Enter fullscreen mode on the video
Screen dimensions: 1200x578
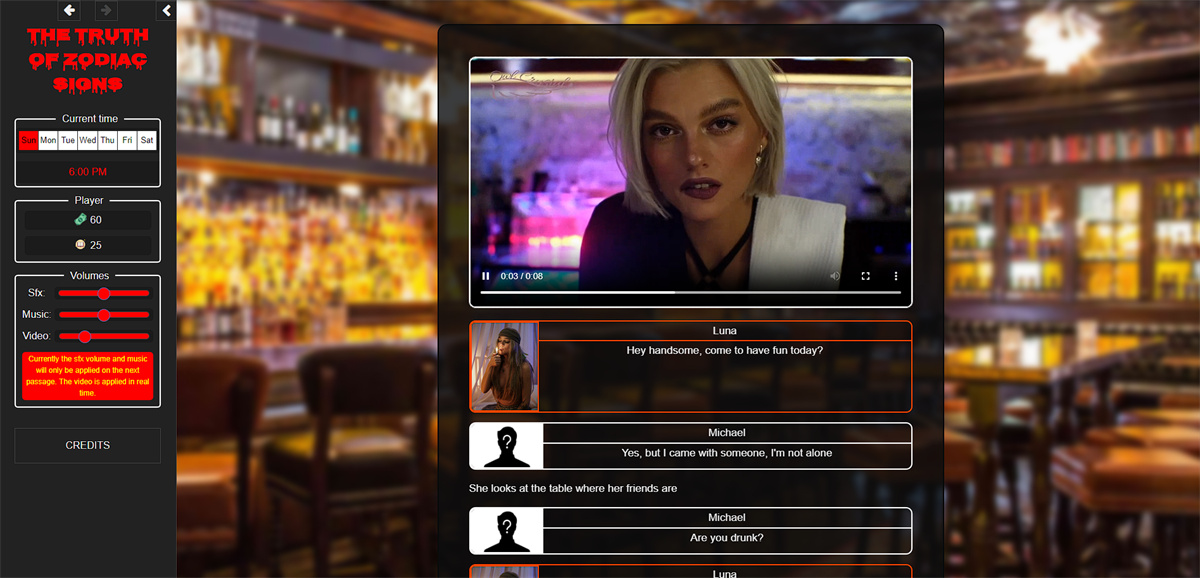(x=866, y=276)
